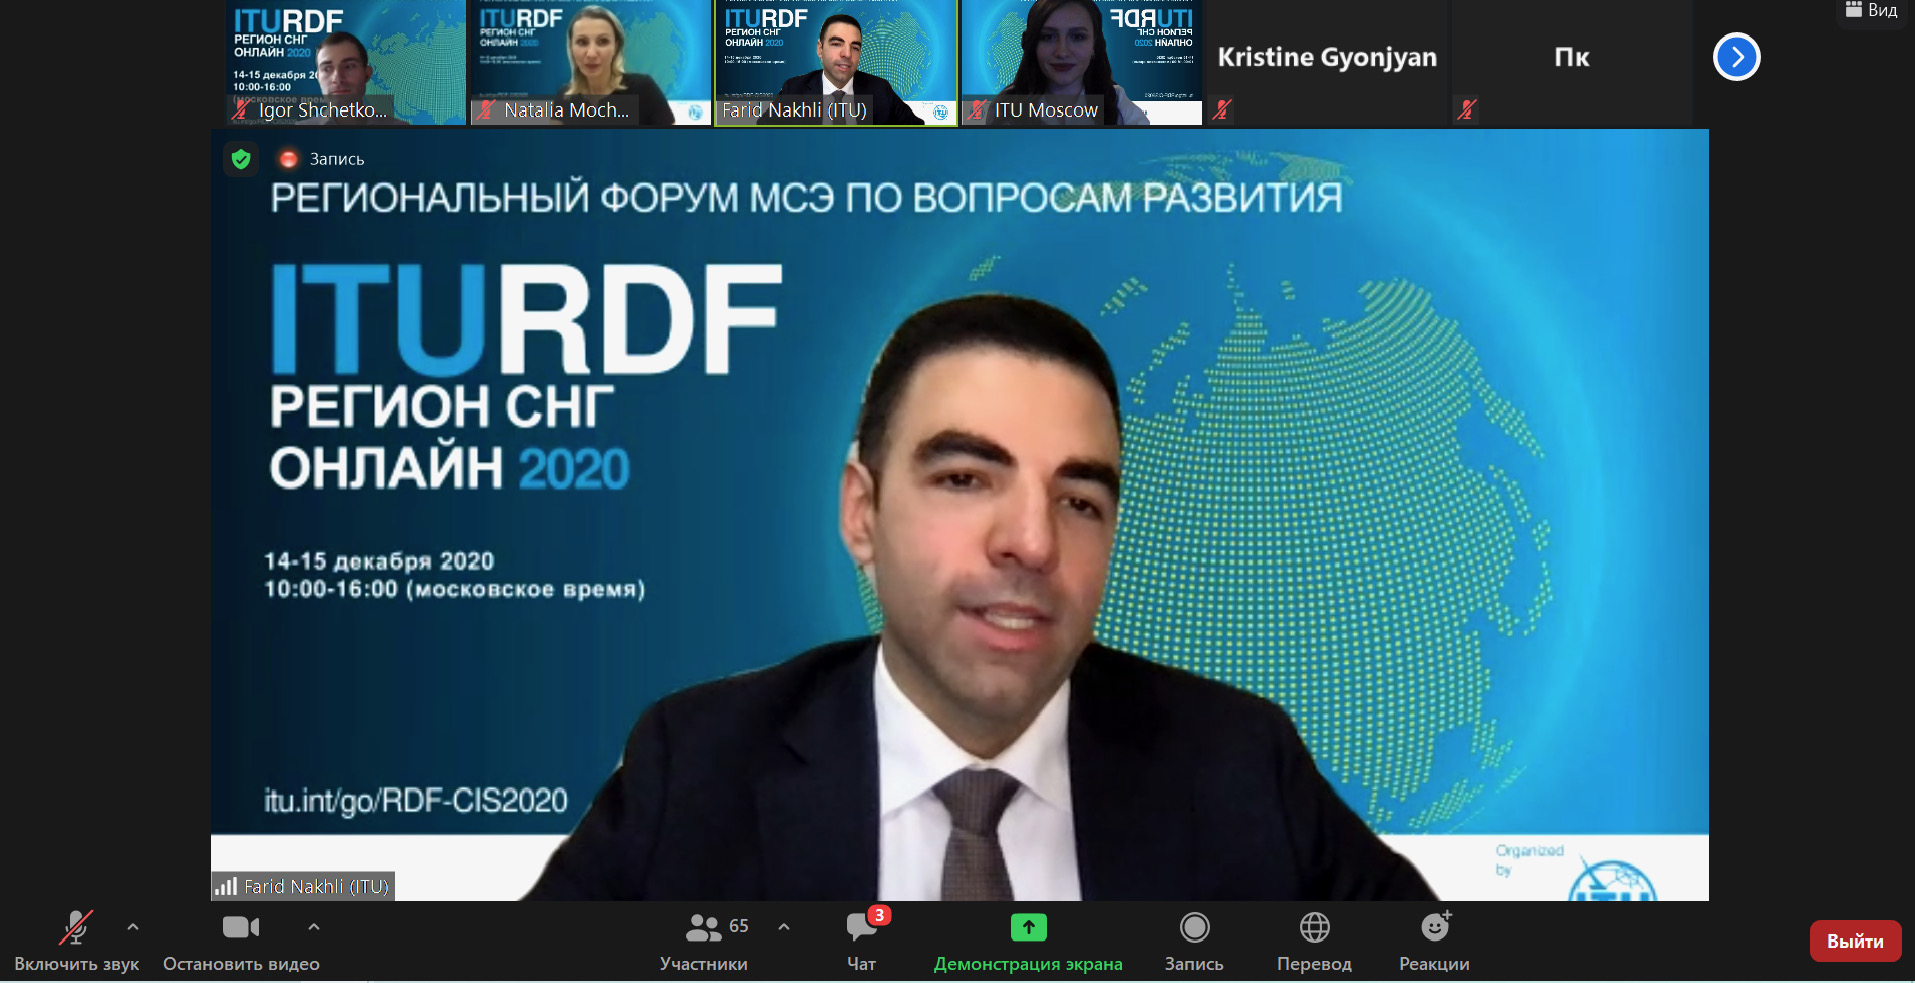
Task: Switch layout via the Вид button
Action: click(1872, 10)
